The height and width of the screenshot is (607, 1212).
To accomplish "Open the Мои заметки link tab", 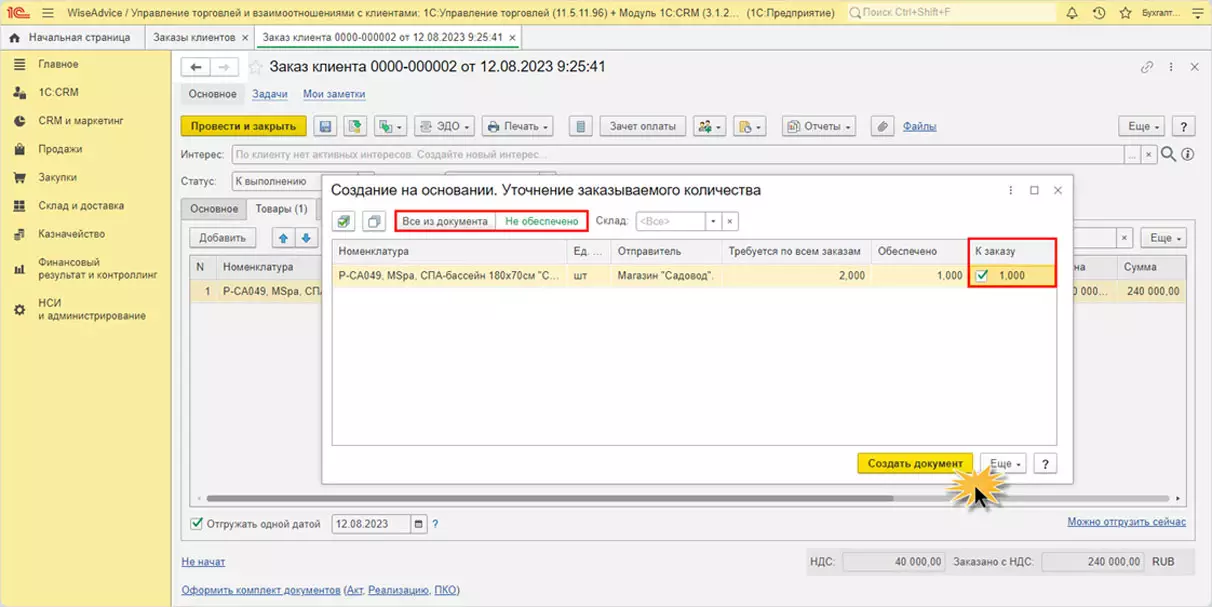I will pyautogui.click(x=334, y=94).
